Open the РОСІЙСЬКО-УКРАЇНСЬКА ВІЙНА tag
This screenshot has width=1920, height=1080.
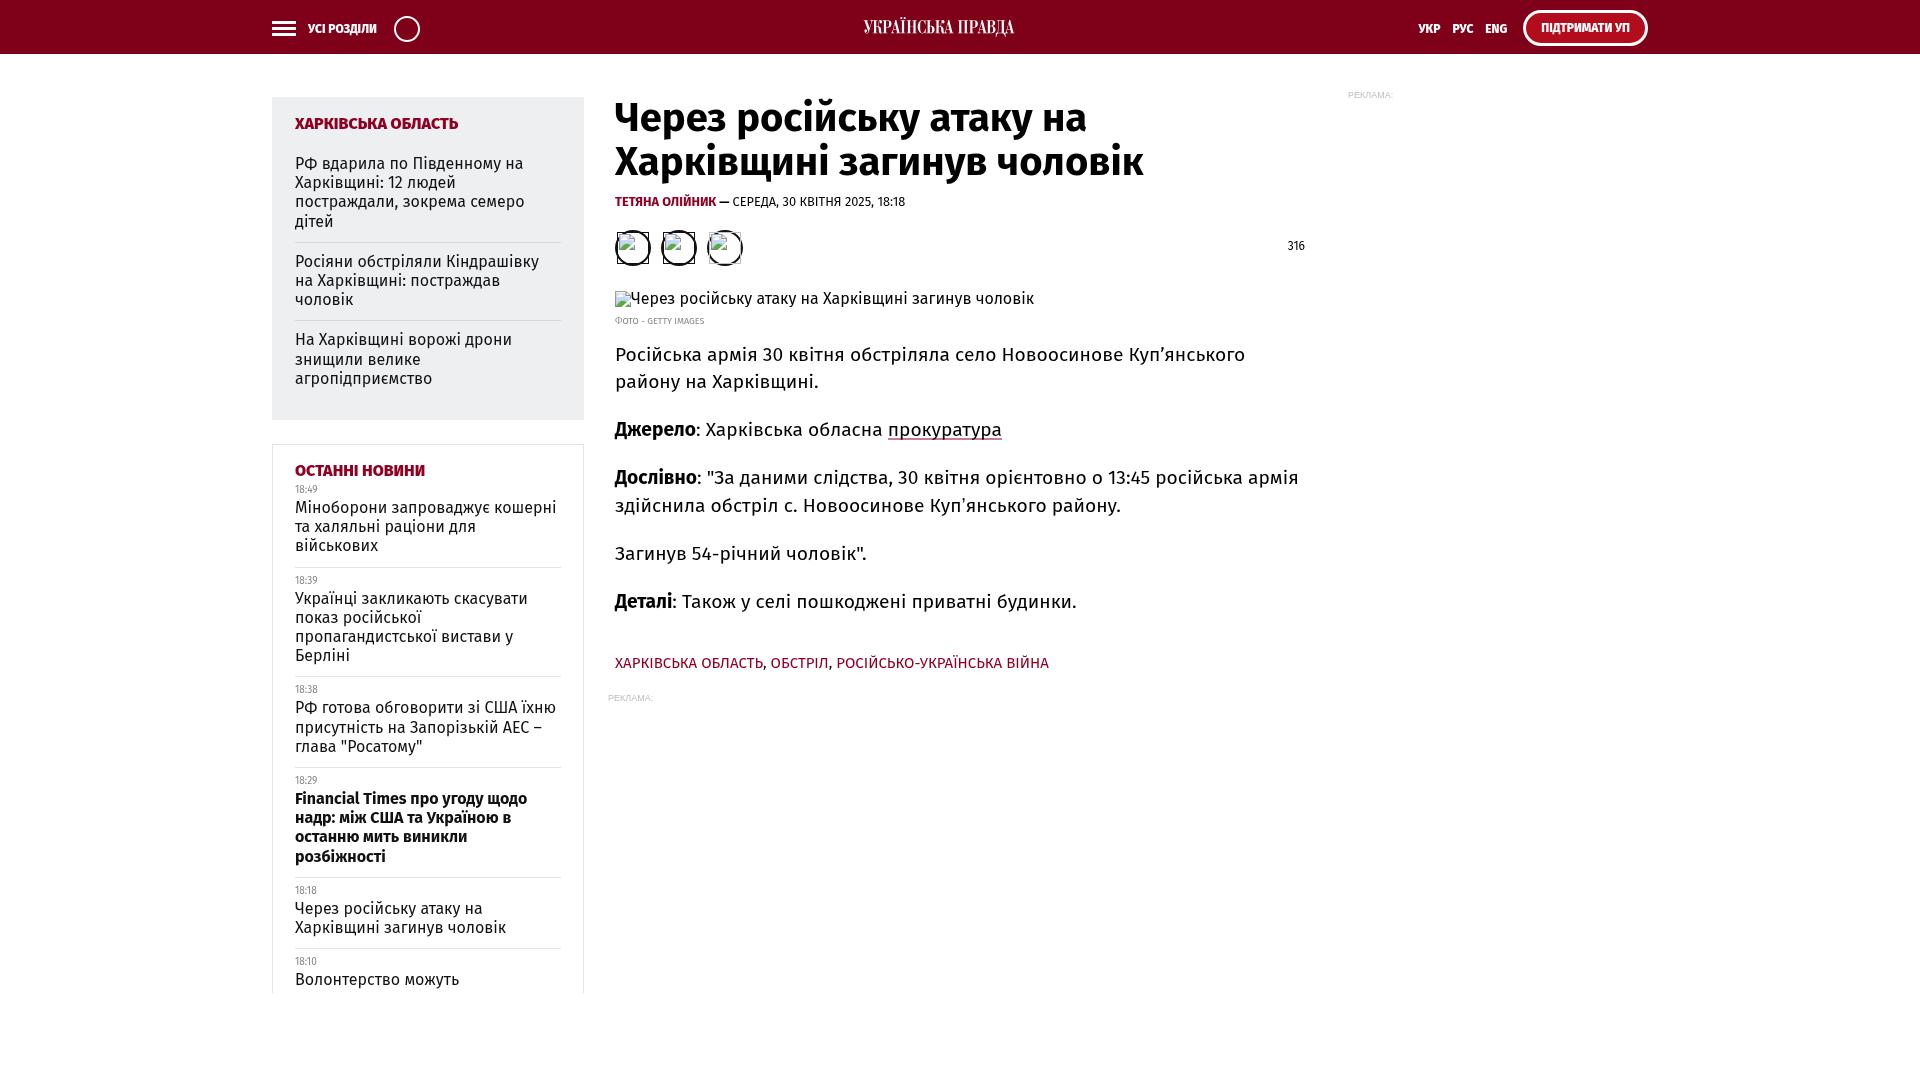(942, 663)
